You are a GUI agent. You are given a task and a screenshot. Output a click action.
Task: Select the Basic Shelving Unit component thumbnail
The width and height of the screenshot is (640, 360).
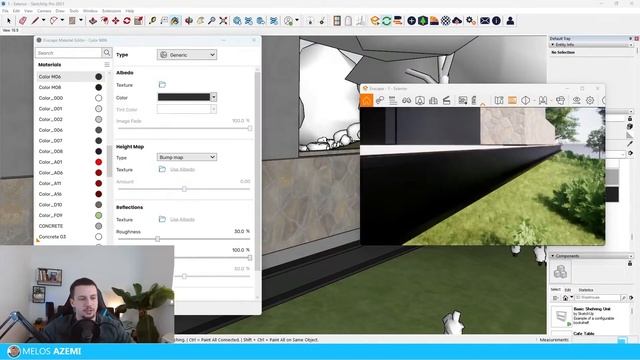coord(561,316)
